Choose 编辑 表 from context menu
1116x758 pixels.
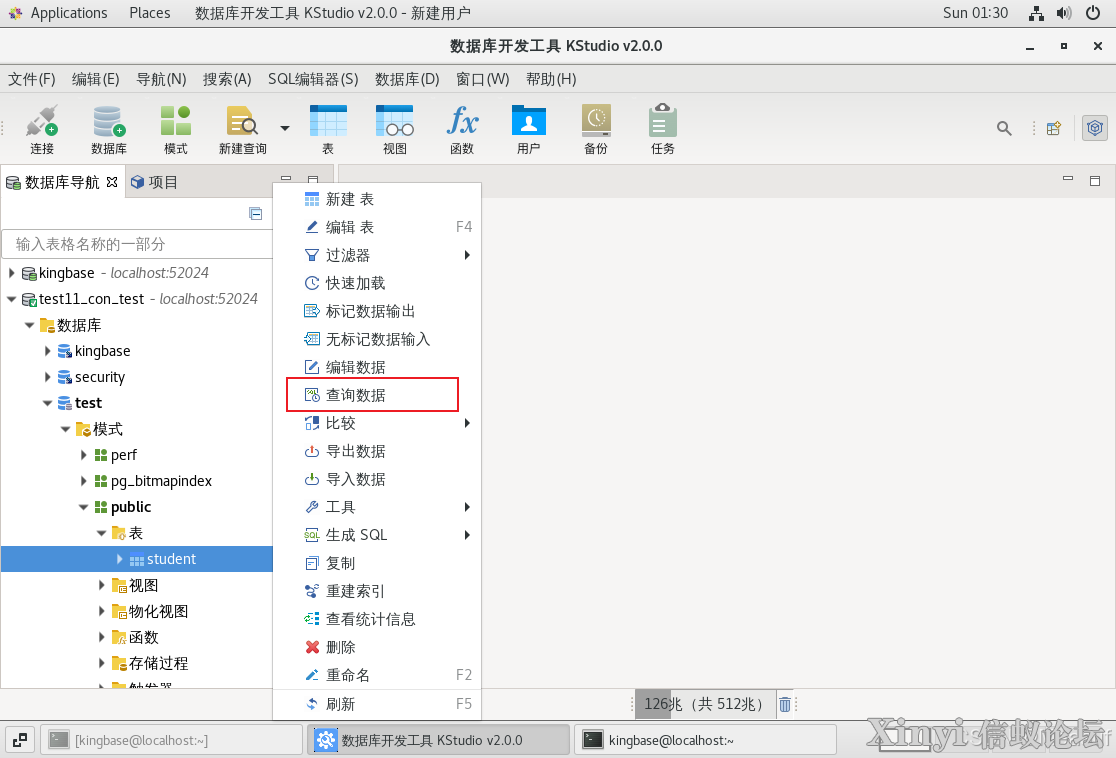coord(377,227)
